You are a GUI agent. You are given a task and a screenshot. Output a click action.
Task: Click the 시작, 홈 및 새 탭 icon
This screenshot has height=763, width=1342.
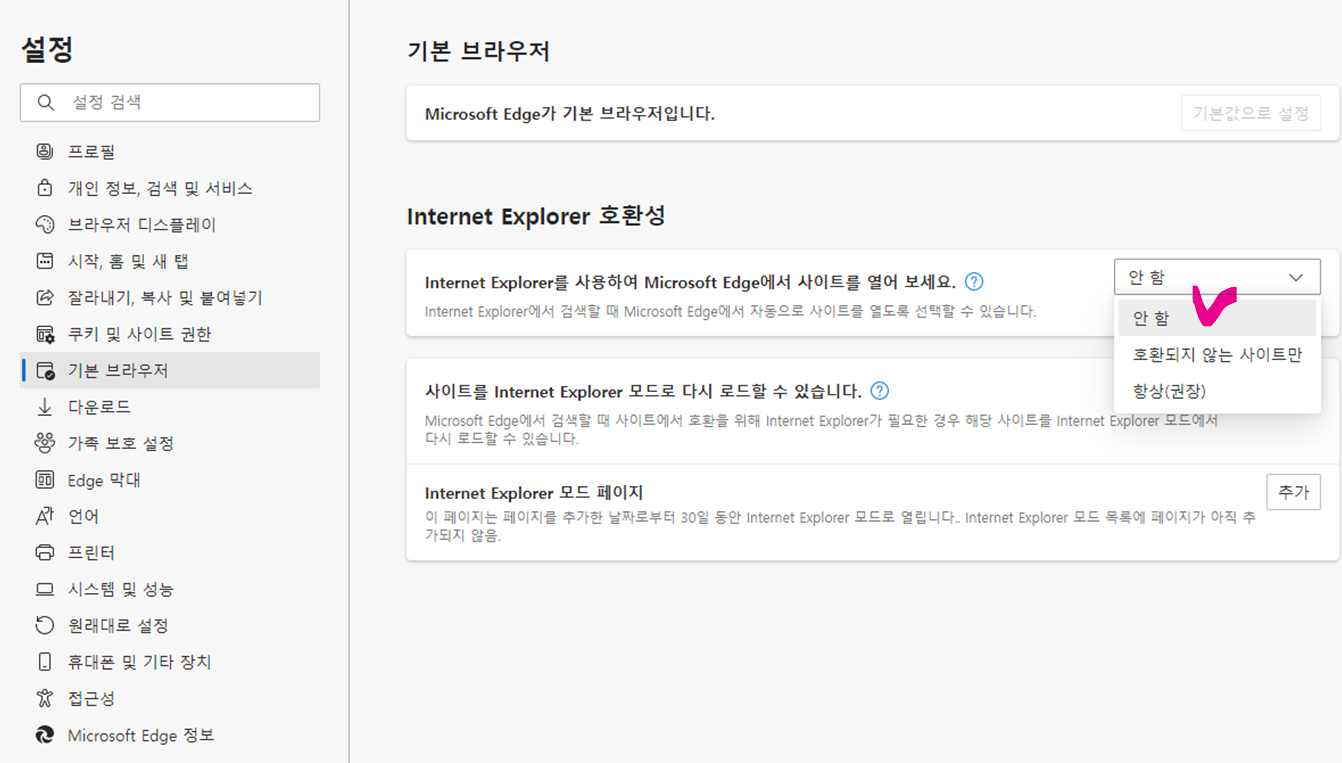[44, 261]
